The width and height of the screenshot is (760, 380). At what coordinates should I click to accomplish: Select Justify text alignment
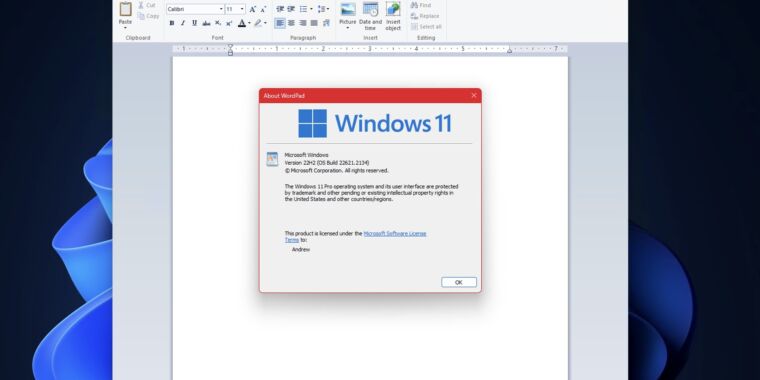click(314, 23)
